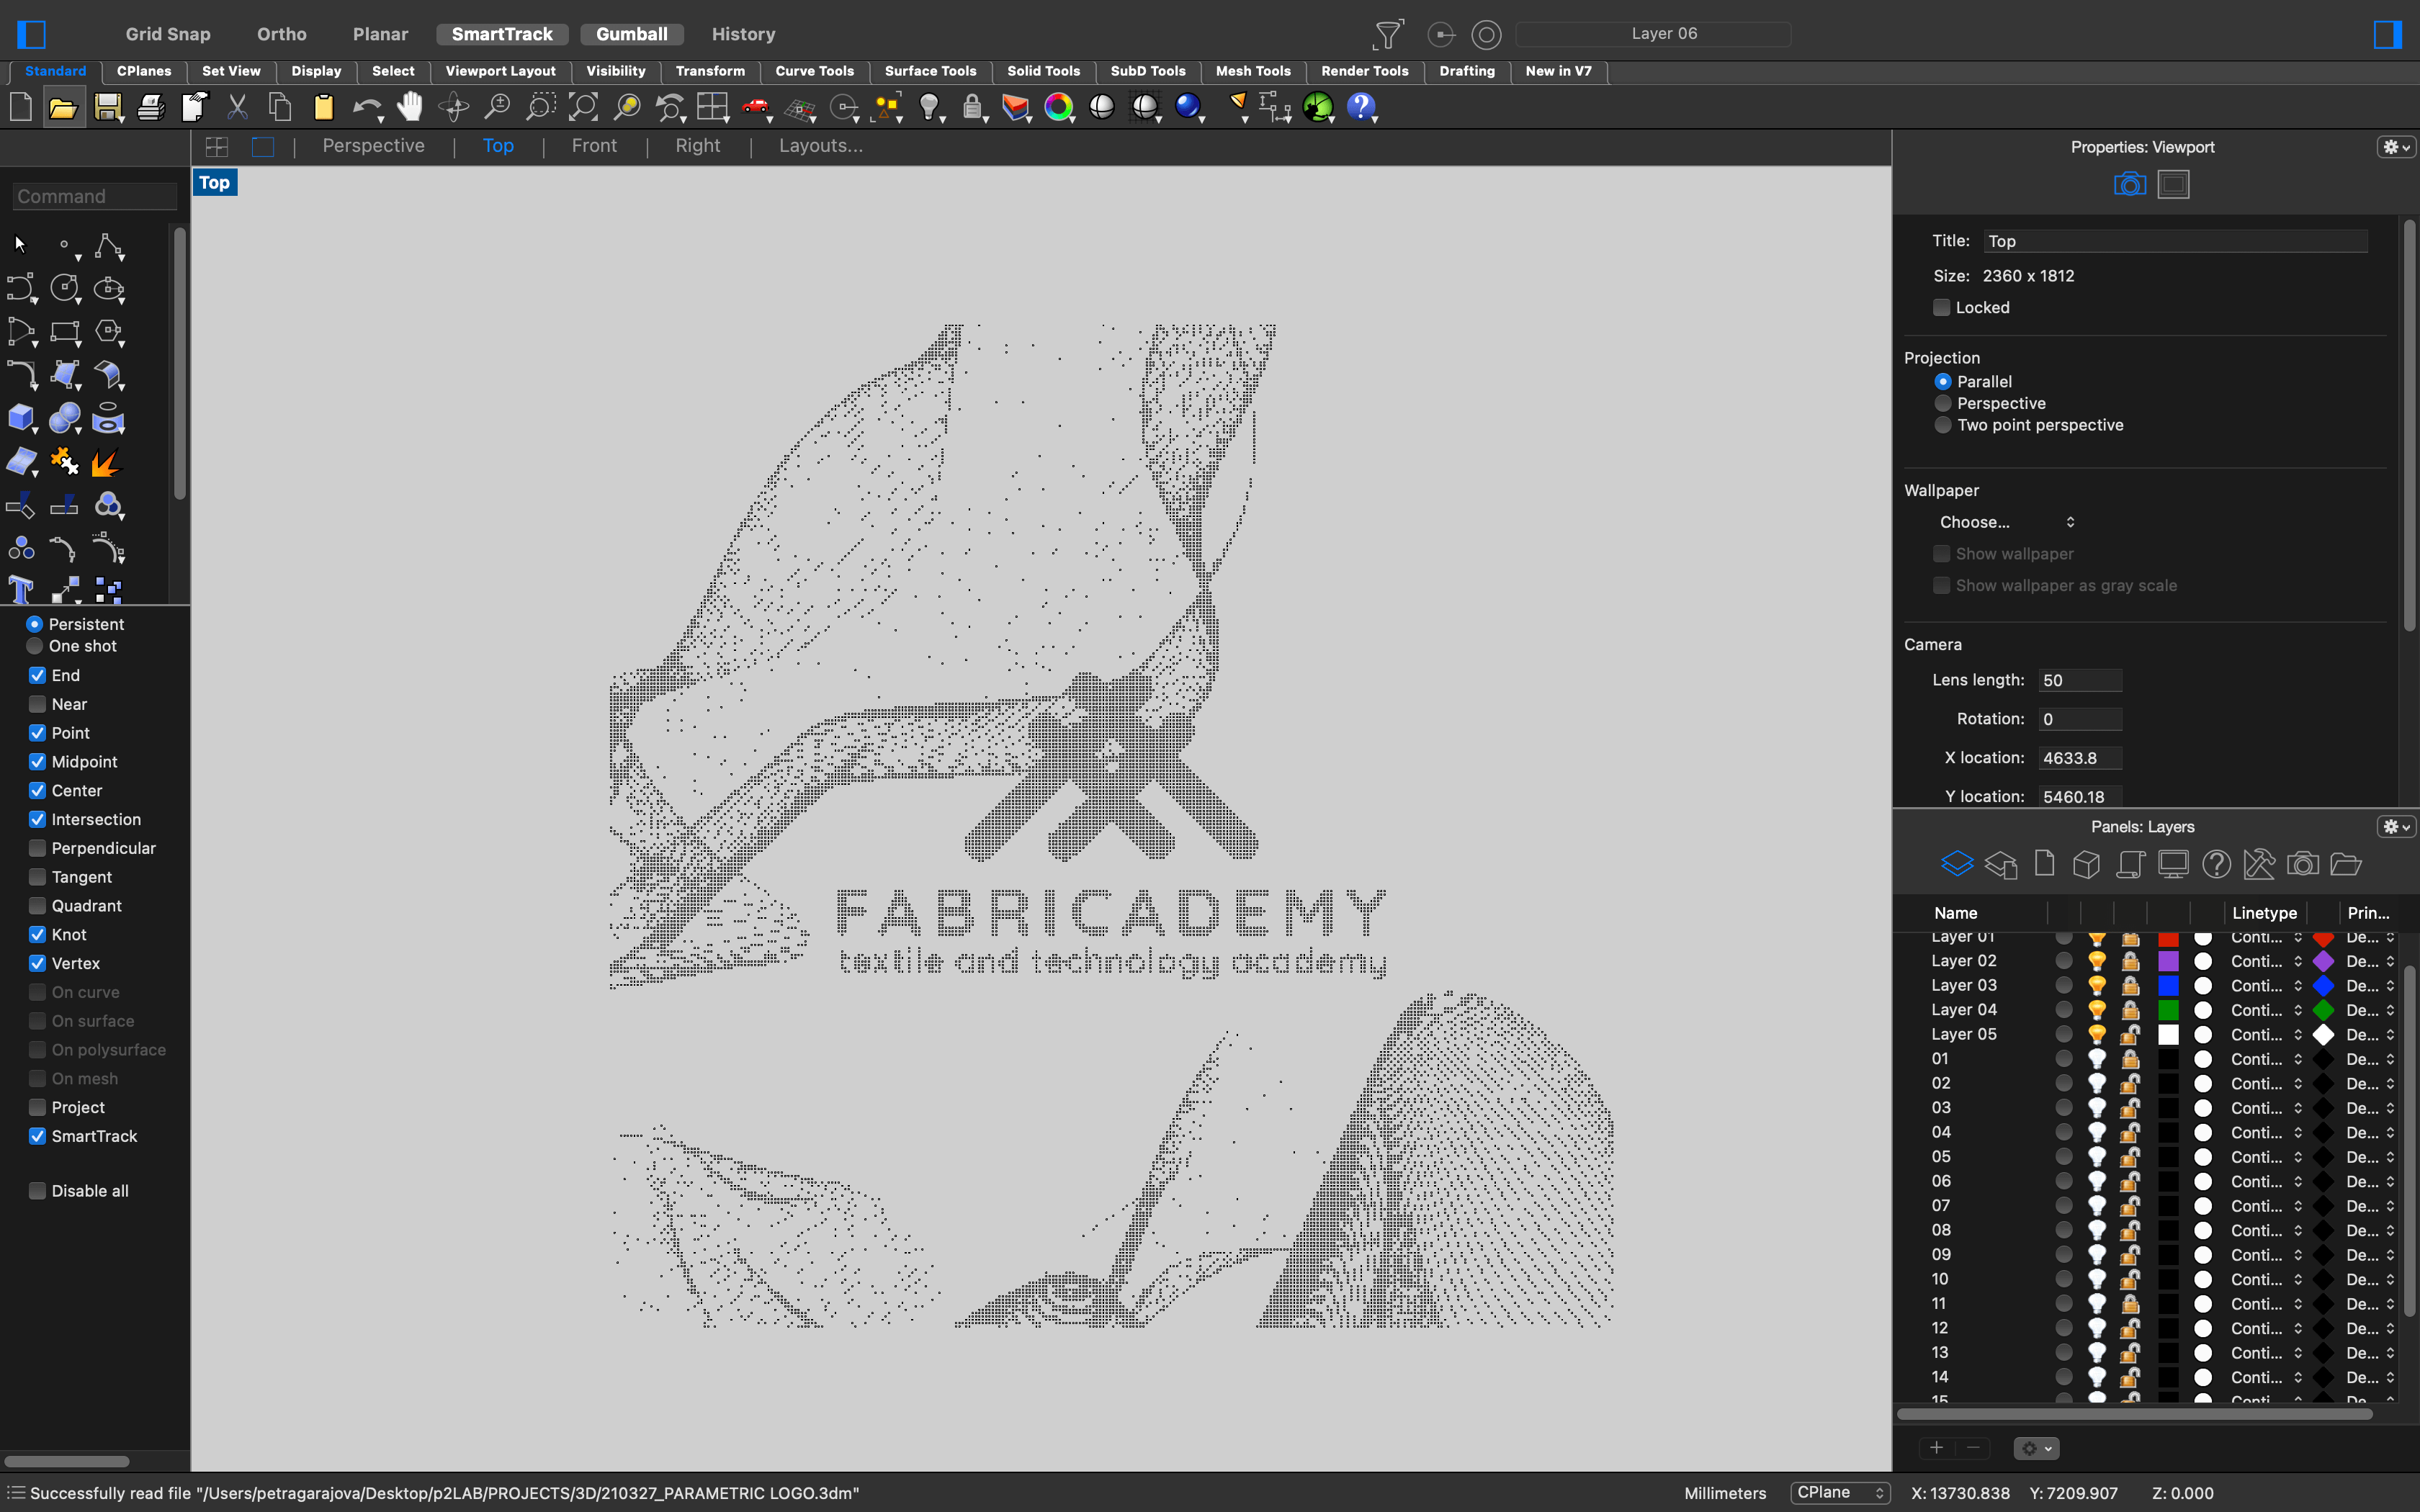This screenshot has height=1512, width=2420.
Task: Save file using the floppy disk icon
Action: click(x=107, y=107)
